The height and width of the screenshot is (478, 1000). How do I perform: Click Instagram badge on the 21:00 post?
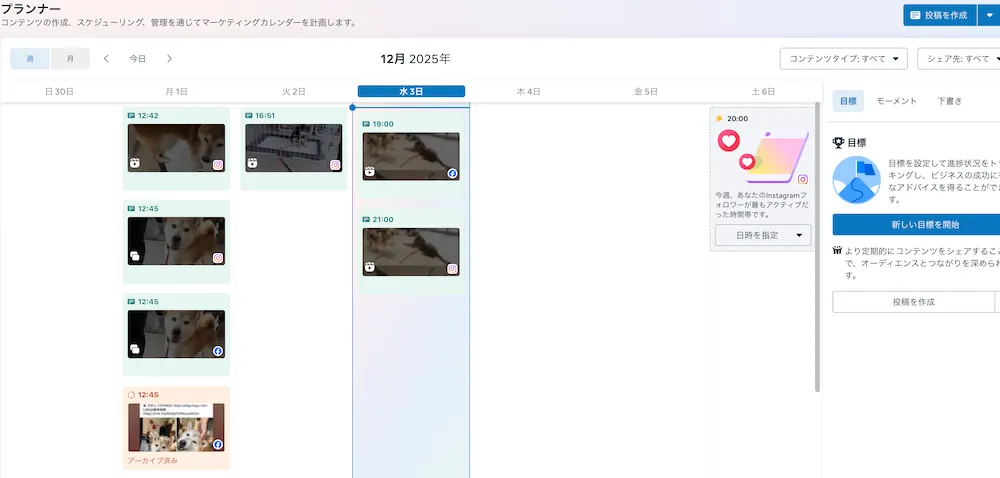coord(452,268)
